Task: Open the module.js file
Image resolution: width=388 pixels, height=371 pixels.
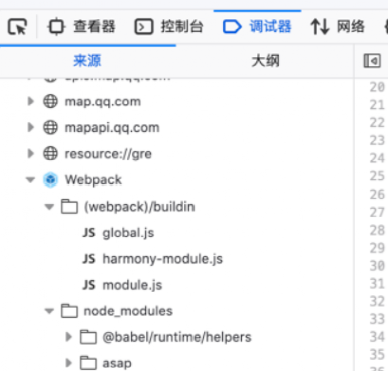Action: click(132, 285)
